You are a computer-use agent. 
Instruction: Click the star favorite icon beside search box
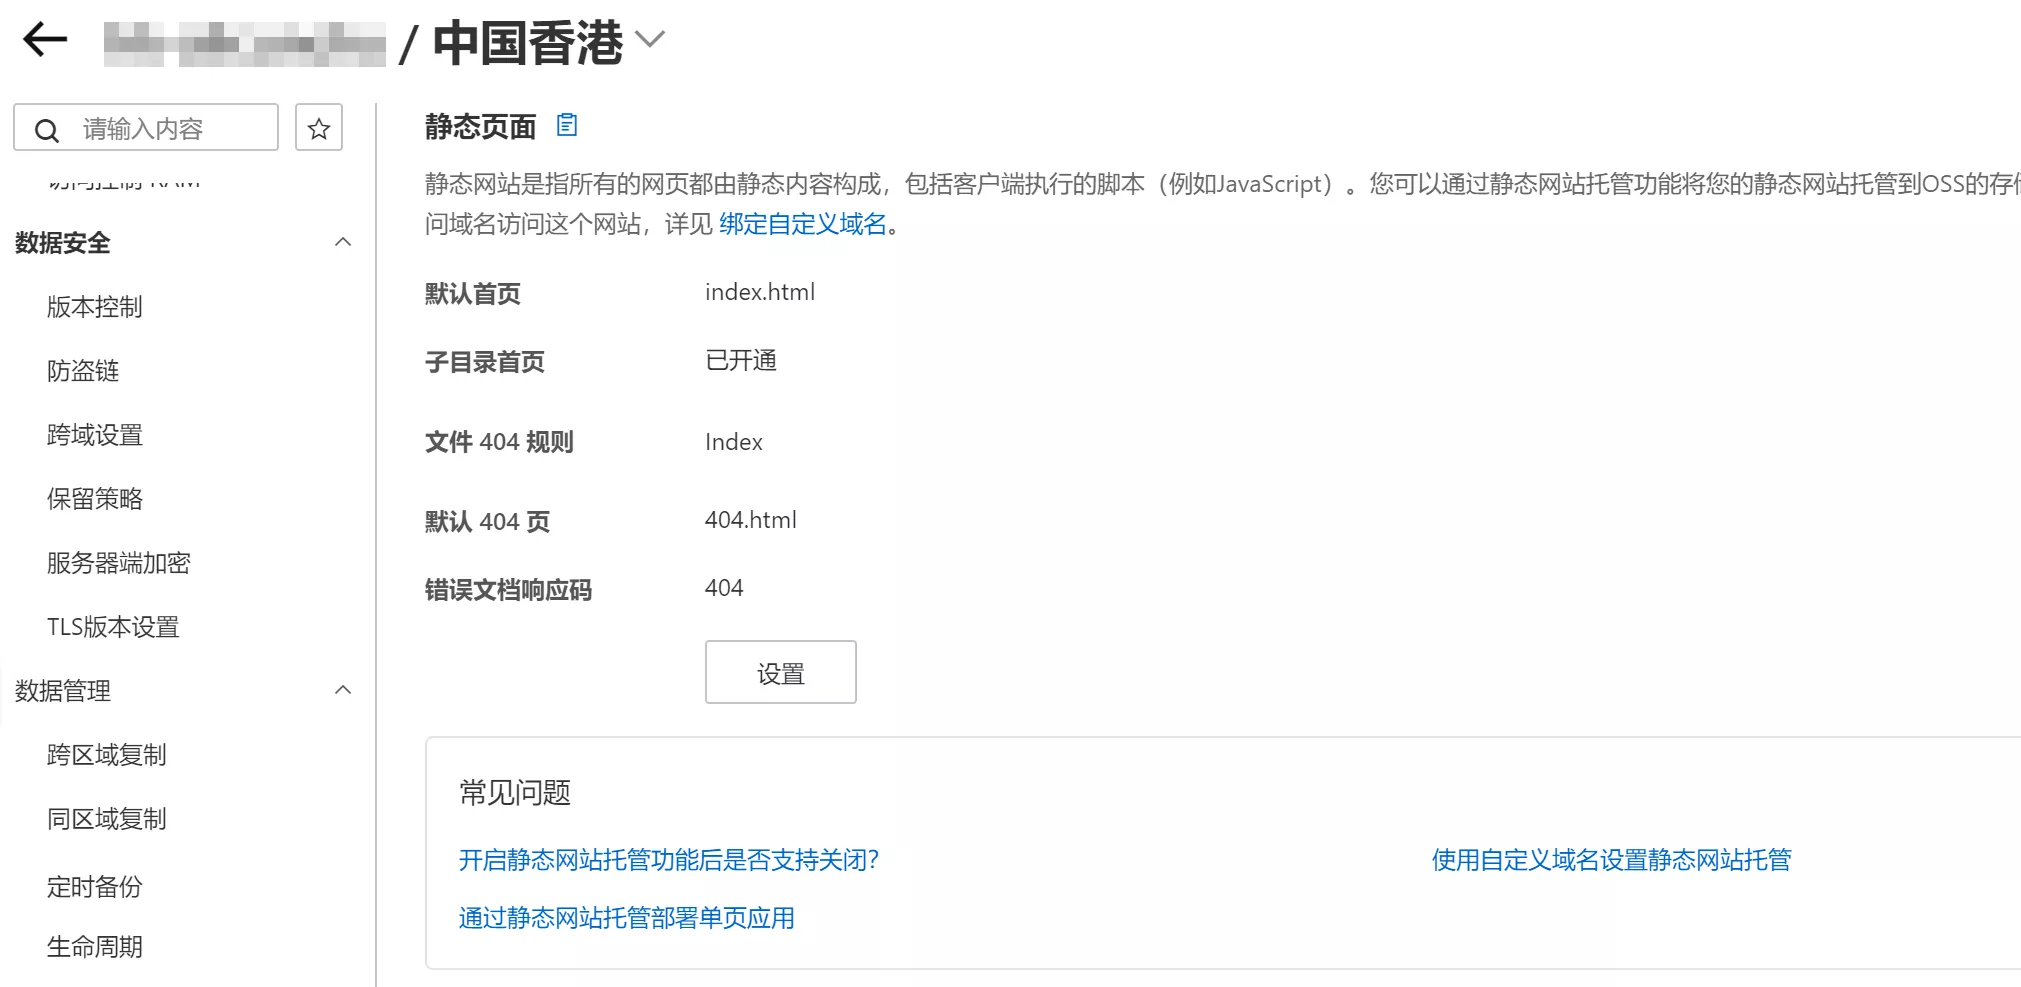tap(318, 127)
